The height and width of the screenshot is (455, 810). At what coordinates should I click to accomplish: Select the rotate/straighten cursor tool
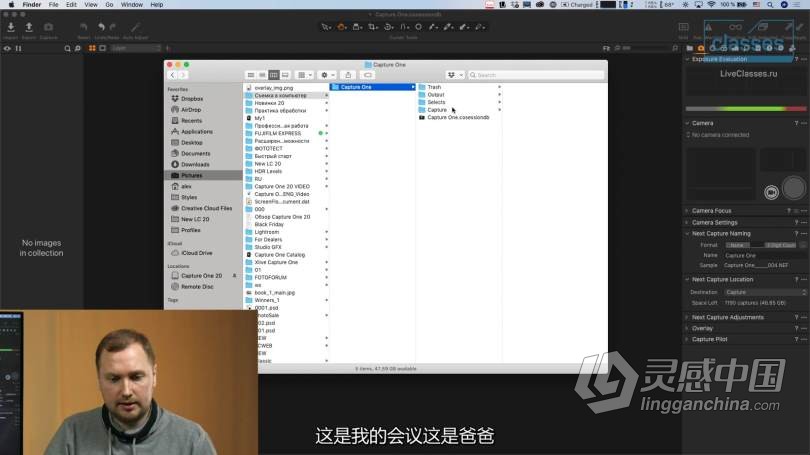(388, 27)
